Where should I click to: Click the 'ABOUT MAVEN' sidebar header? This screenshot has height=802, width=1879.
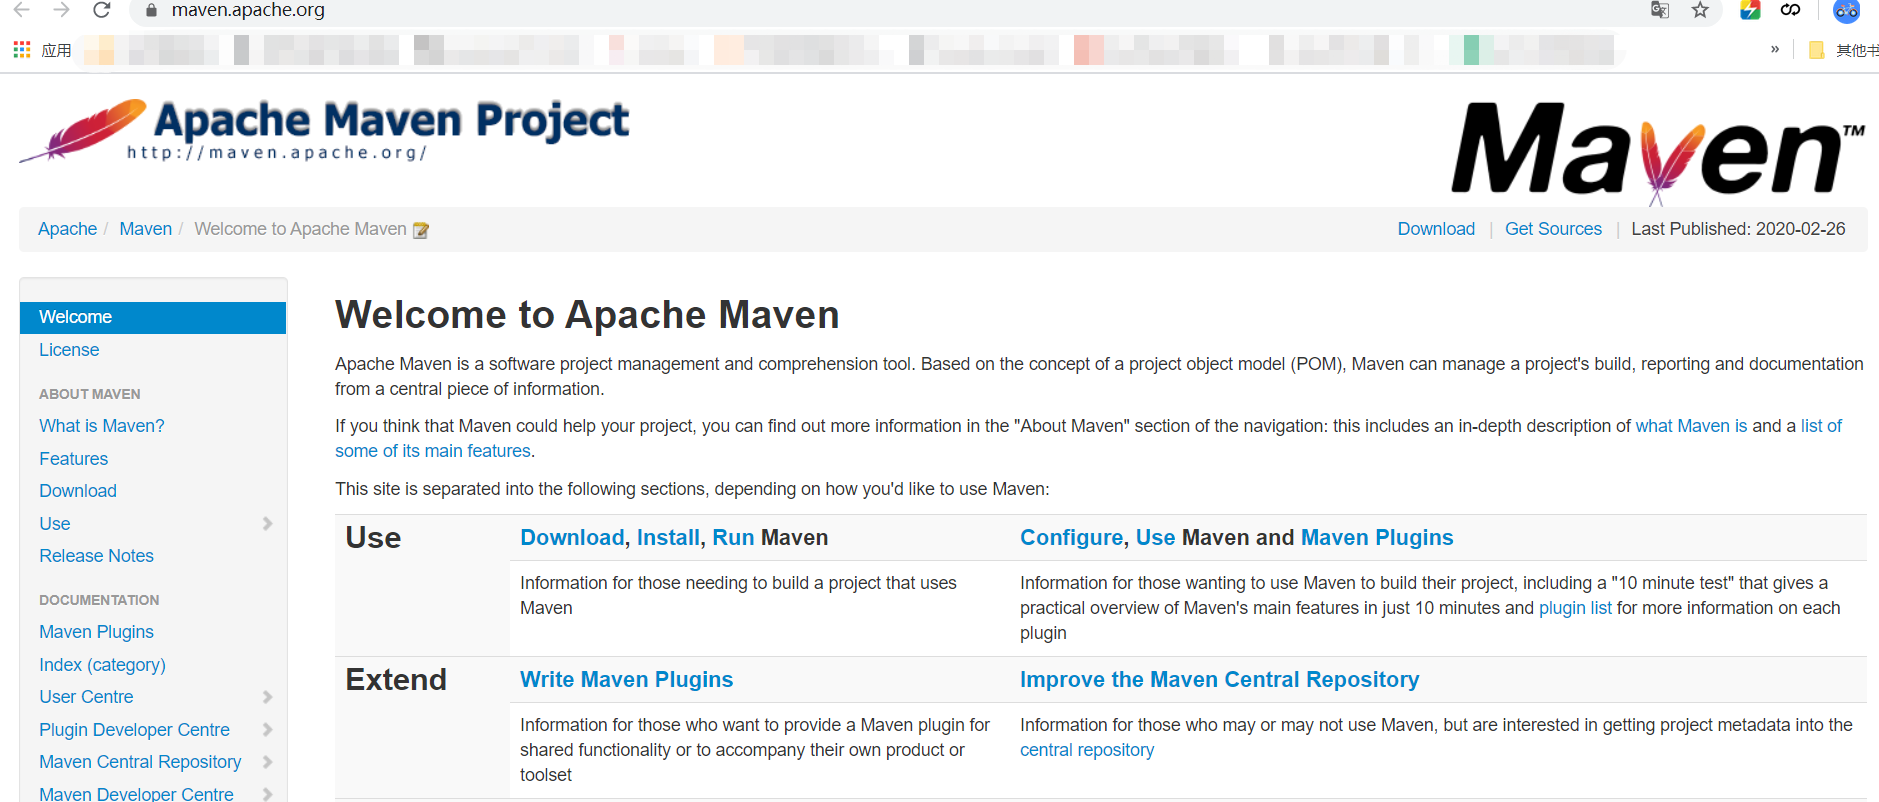pos(90,394)
